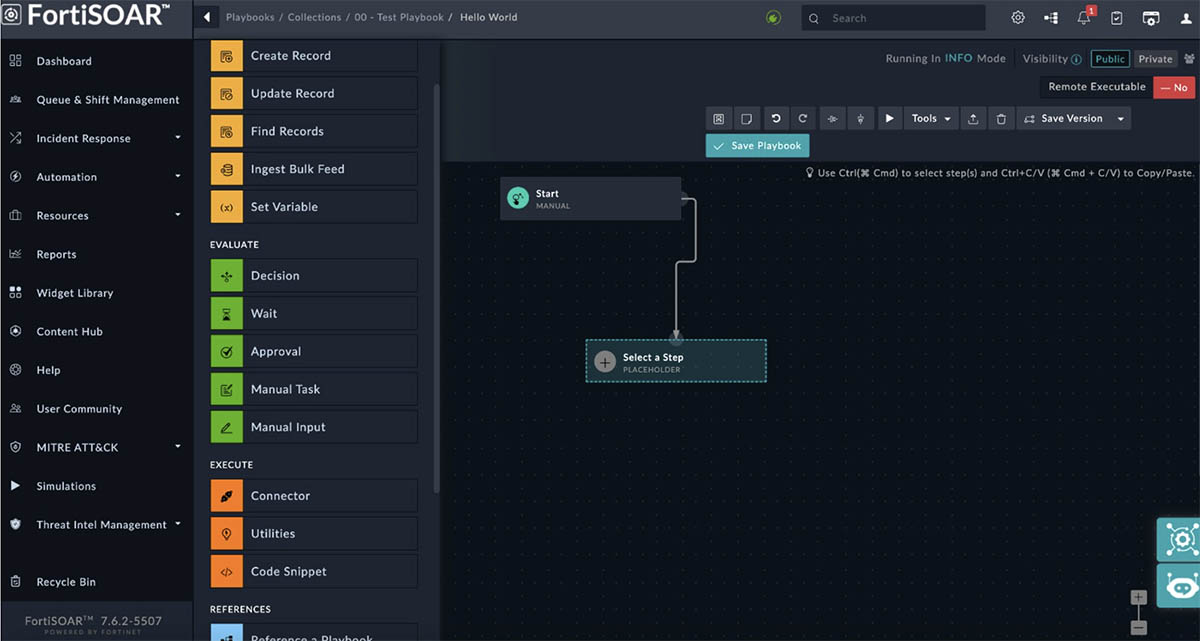Open Content Hub from sidebar

tap(69, 332)
